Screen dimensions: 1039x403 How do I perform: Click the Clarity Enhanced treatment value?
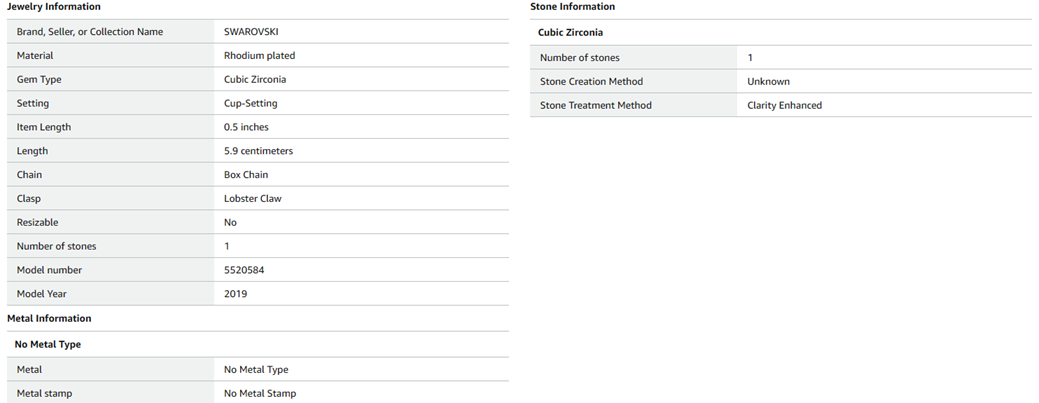click(x=784, y=106)
